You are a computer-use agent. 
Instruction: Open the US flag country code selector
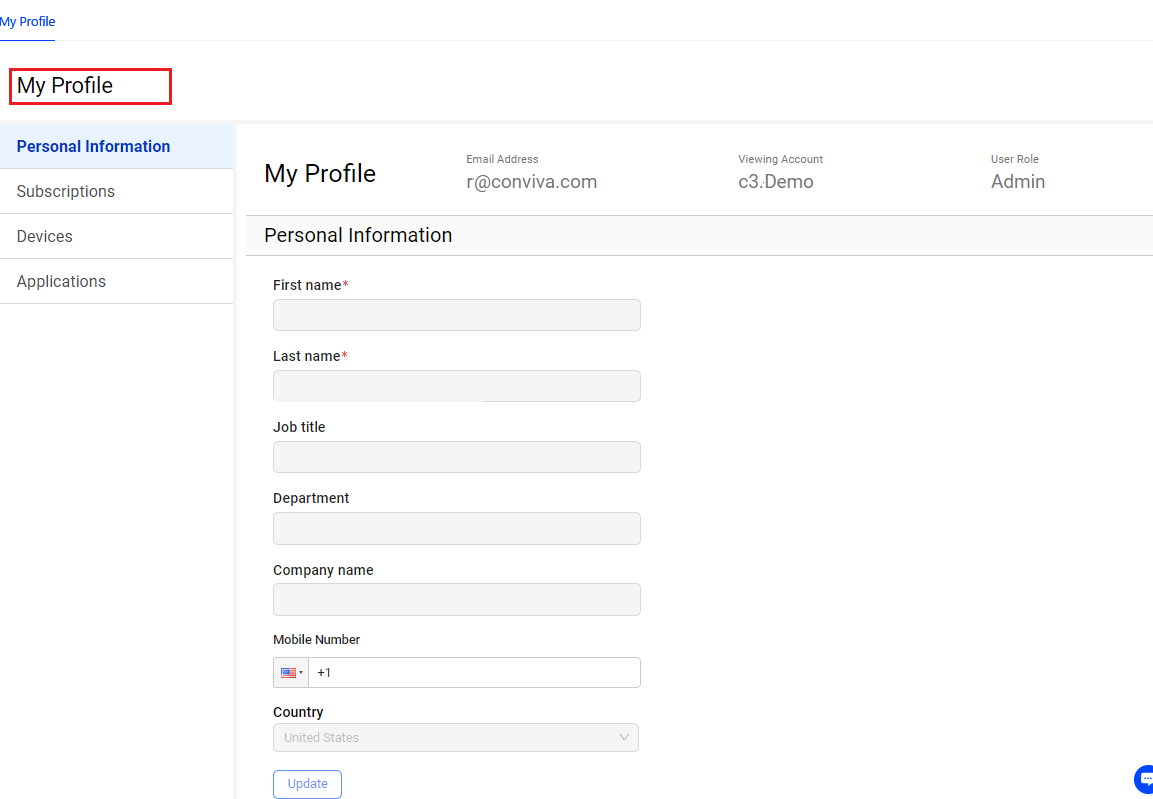[291, 673]
